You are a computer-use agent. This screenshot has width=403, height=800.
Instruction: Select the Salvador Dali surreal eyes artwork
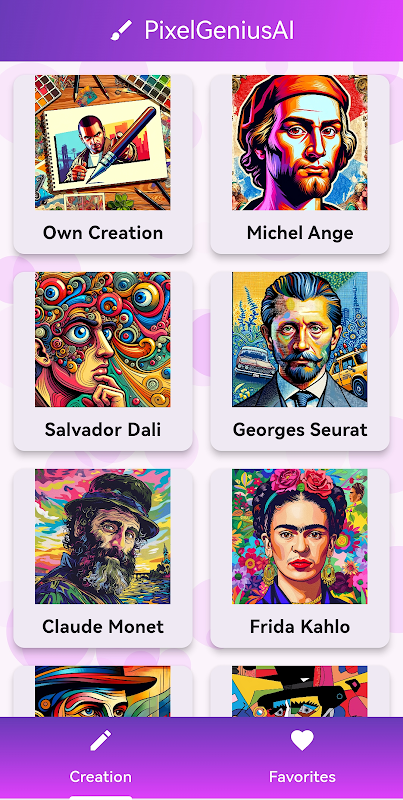pos(103,339)
